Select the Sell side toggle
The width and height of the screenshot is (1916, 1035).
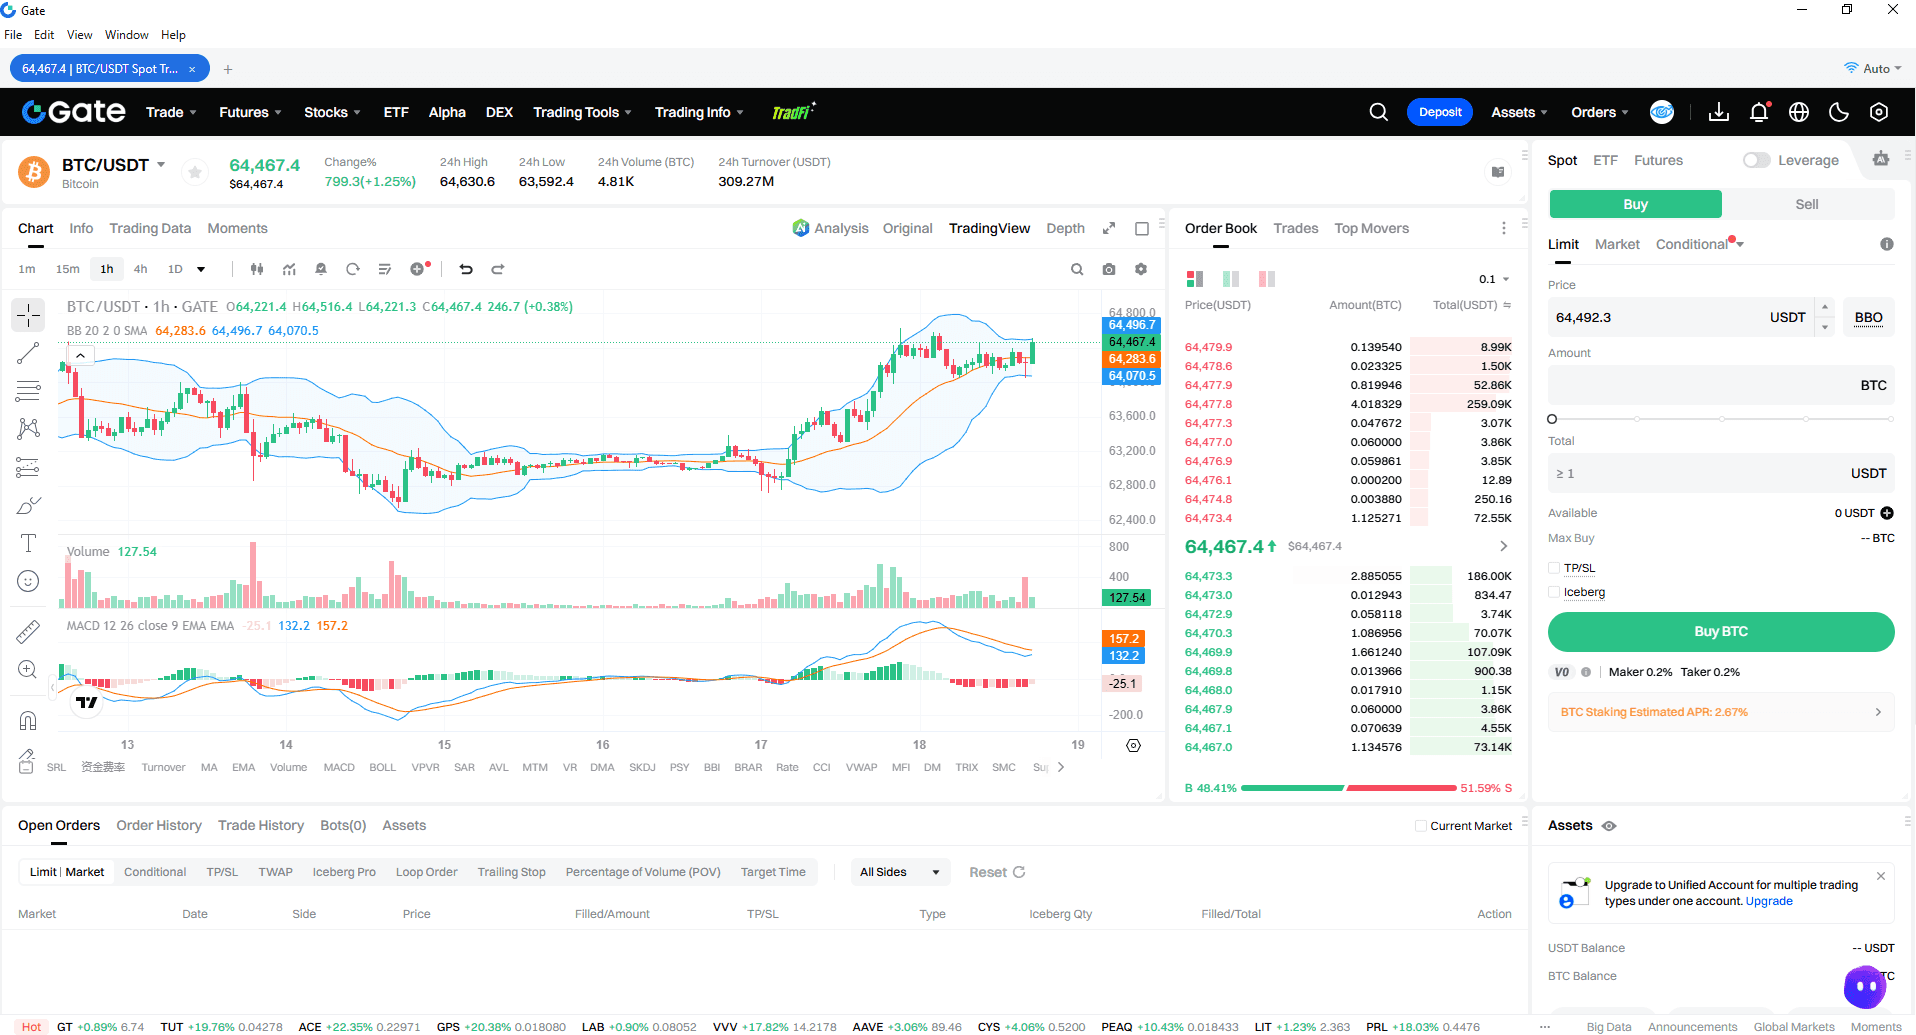(1807, 204)
